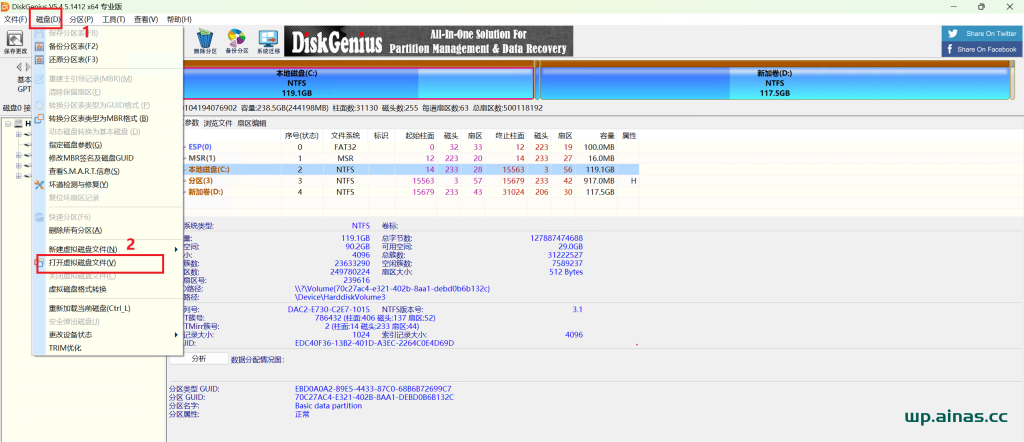Viewport: 1024px width, 442px height.
Task: Open the 工具(T) menu
Action: [113, 20]
